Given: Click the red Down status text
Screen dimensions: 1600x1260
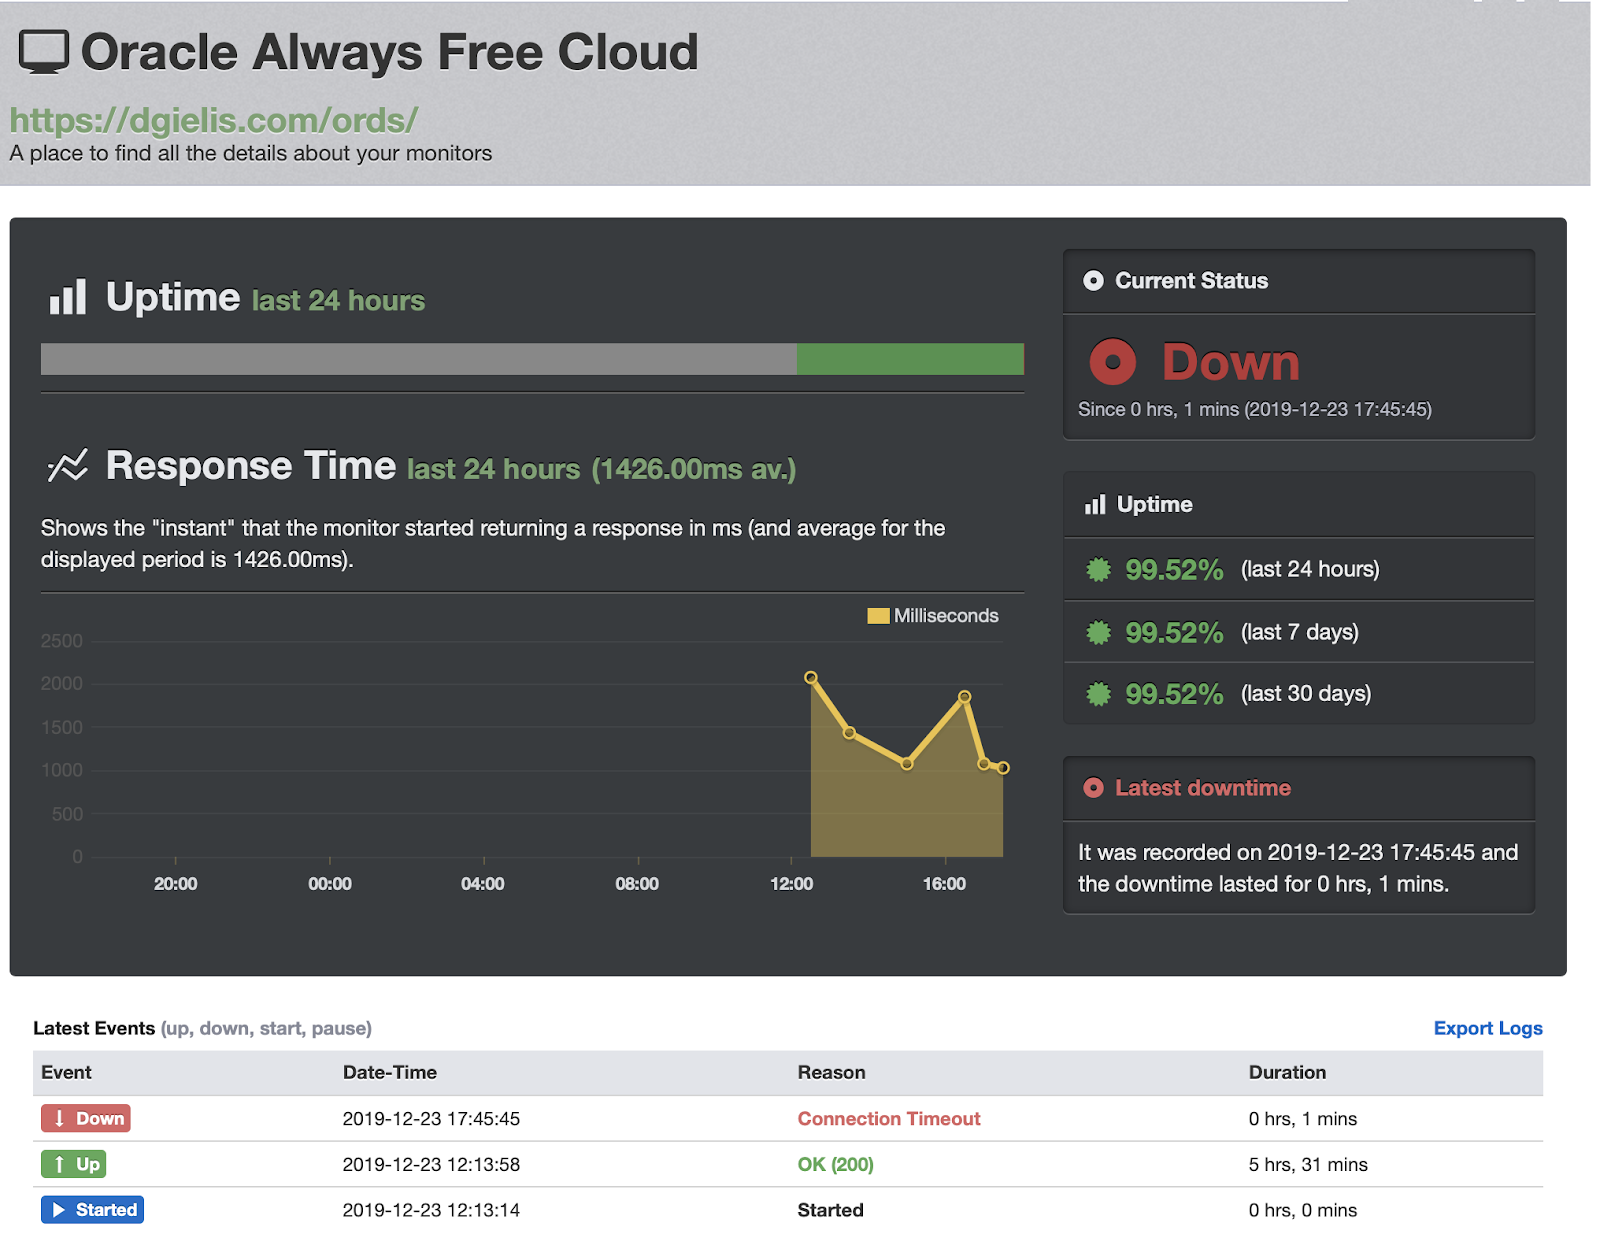Looking at the screenshot, I should [1231, 362].
